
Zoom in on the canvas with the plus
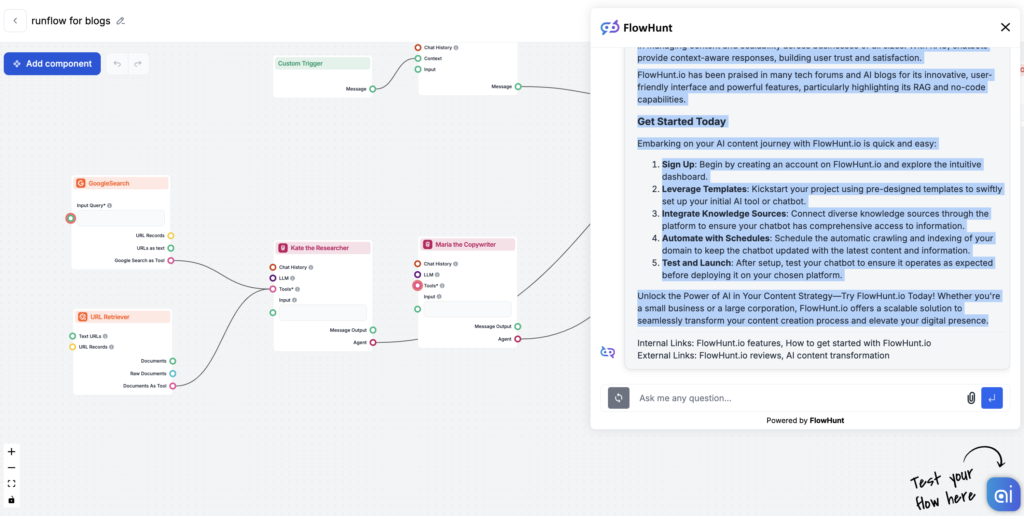(11, 451)
